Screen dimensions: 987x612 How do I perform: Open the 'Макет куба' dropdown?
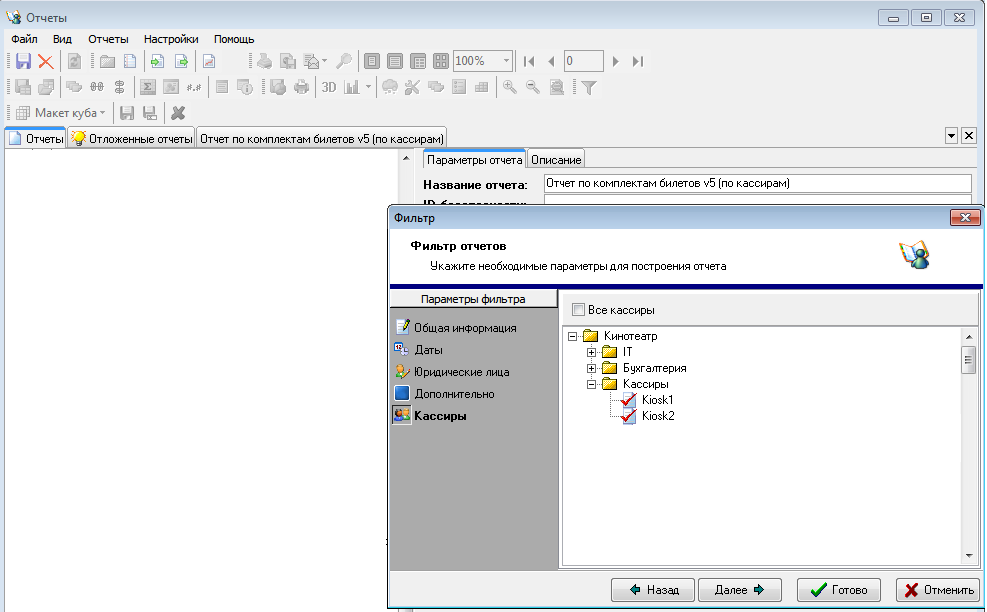point(103,112)
